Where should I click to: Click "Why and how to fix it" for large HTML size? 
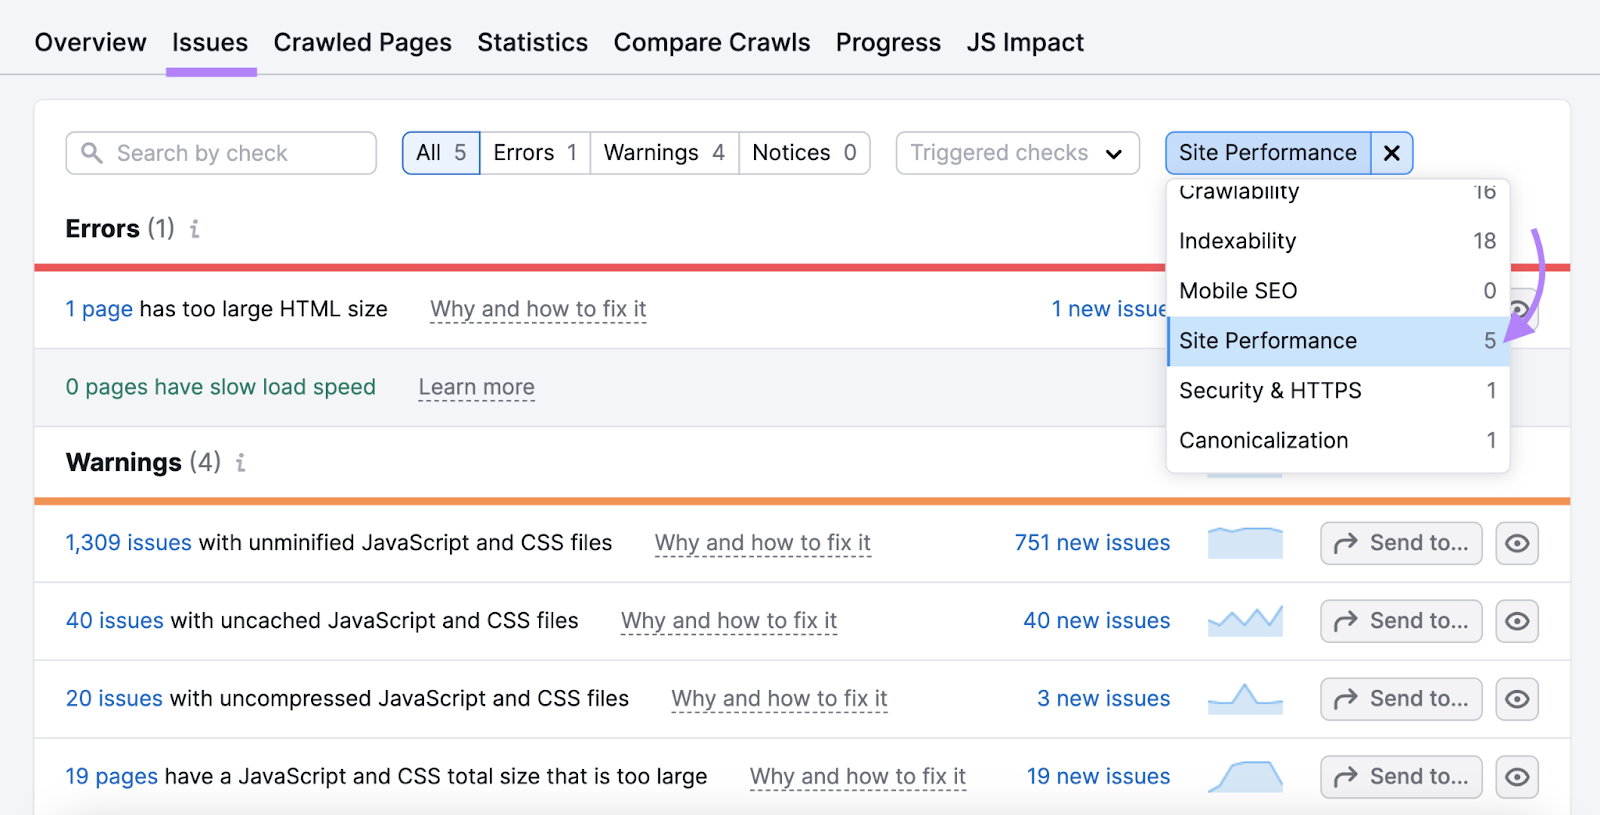pyautogui.click(x=537, y=309)
